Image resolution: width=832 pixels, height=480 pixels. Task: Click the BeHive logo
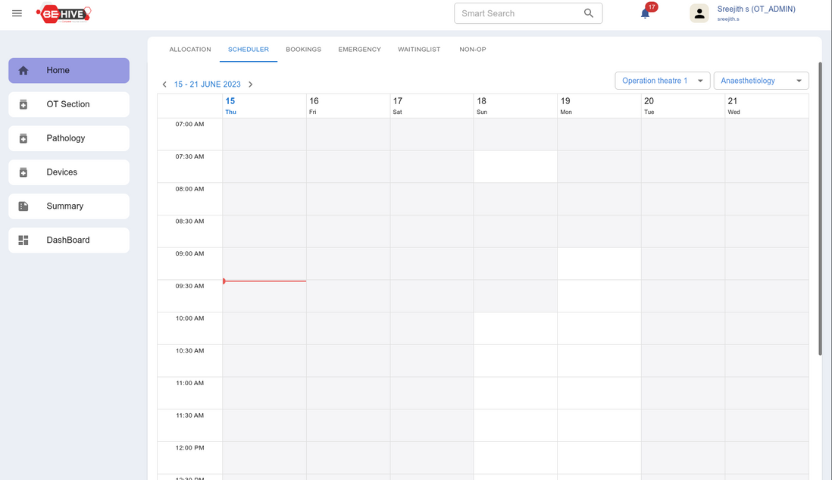click(x=64, y=14)
